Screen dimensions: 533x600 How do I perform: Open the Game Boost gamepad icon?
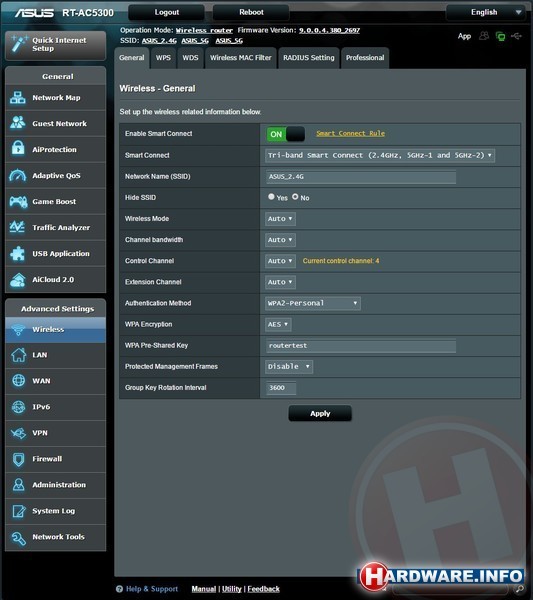[18, 201]
